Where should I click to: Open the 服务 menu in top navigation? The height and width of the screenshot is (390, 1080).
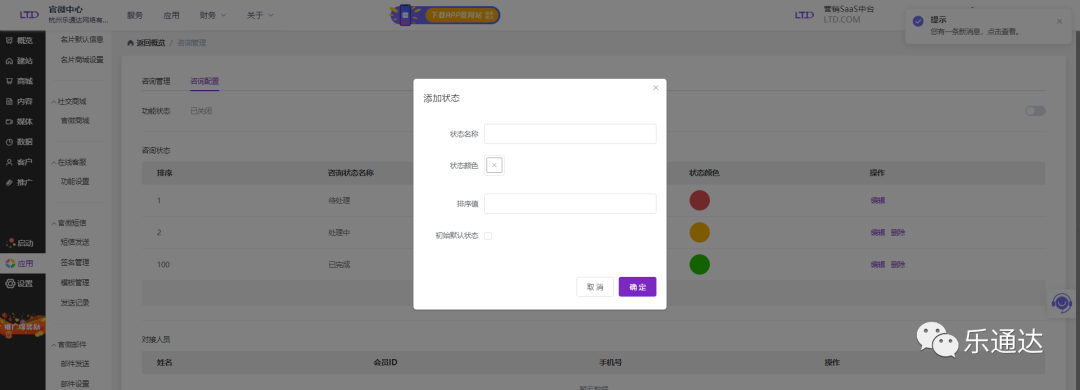coord(135,15)
